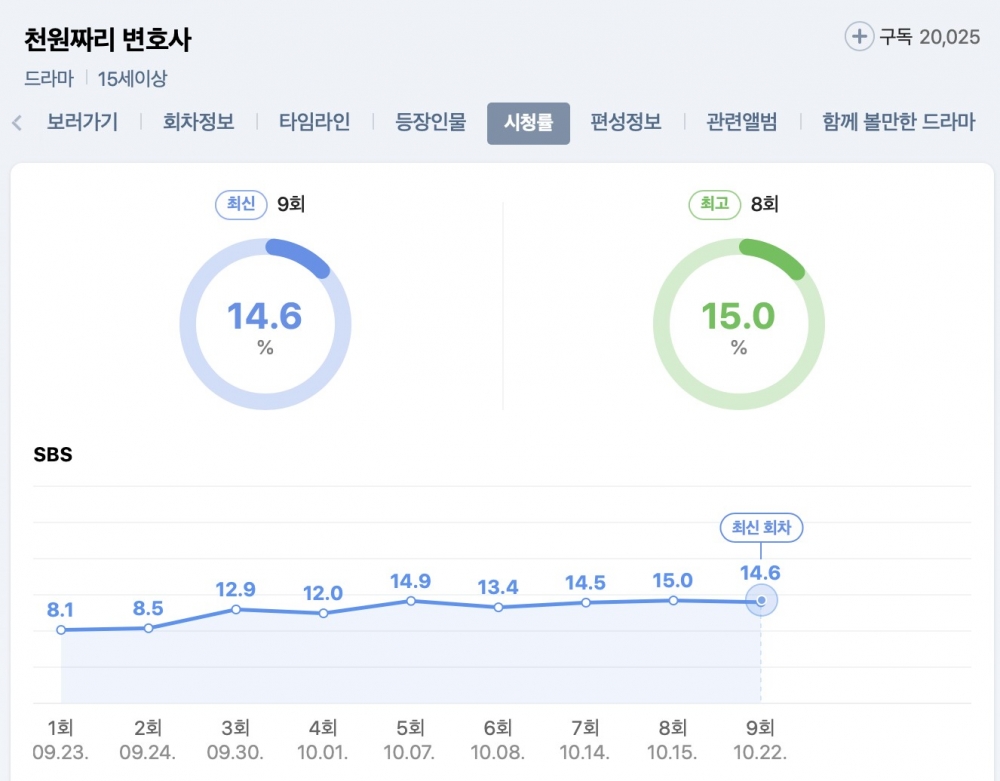Open the 보러가기 tab
The height and width of the screenshot is (781, 1000).
point(82,123)
